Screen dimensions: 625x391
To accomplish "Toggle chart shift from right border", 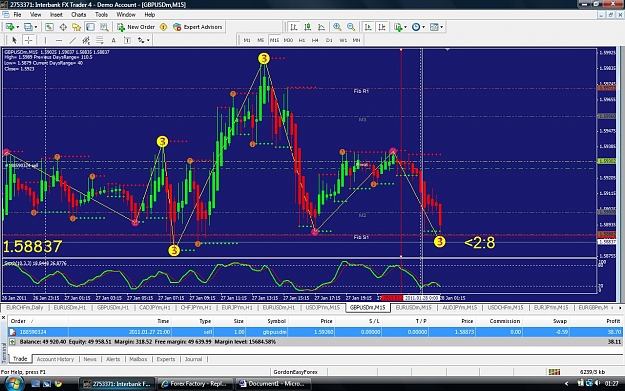I will (382, 27).
